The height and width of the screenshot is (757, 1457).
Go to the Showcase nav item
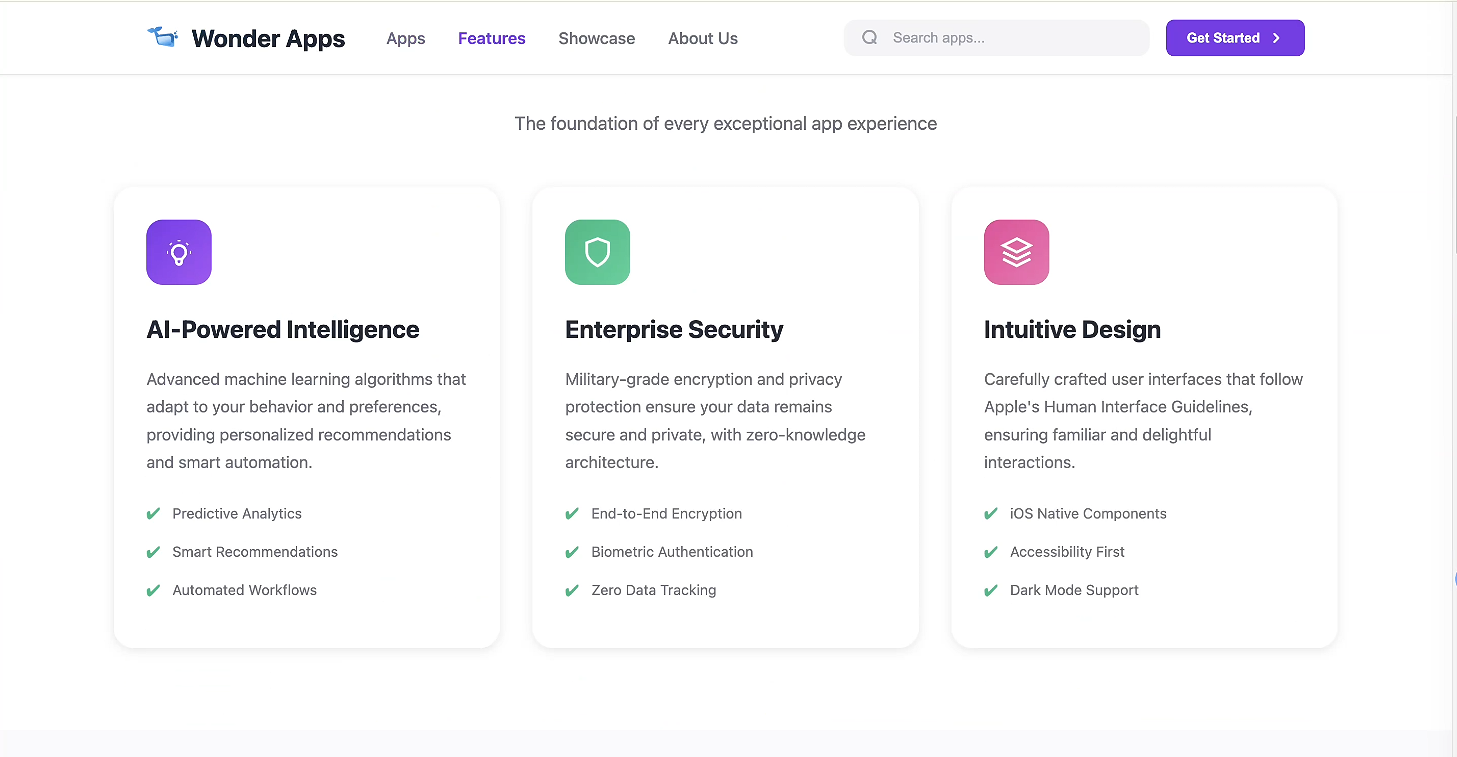click(x=597, y=38)
